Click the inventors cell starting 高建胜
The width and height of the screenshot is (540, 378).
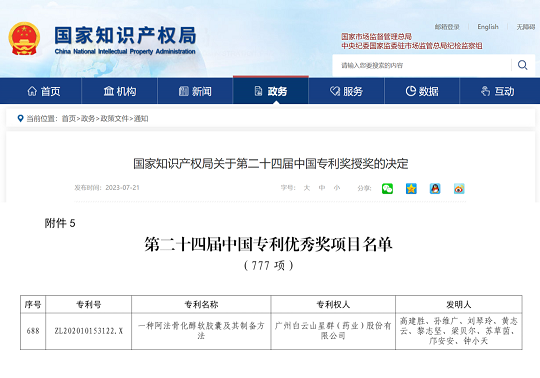(459, 331)
